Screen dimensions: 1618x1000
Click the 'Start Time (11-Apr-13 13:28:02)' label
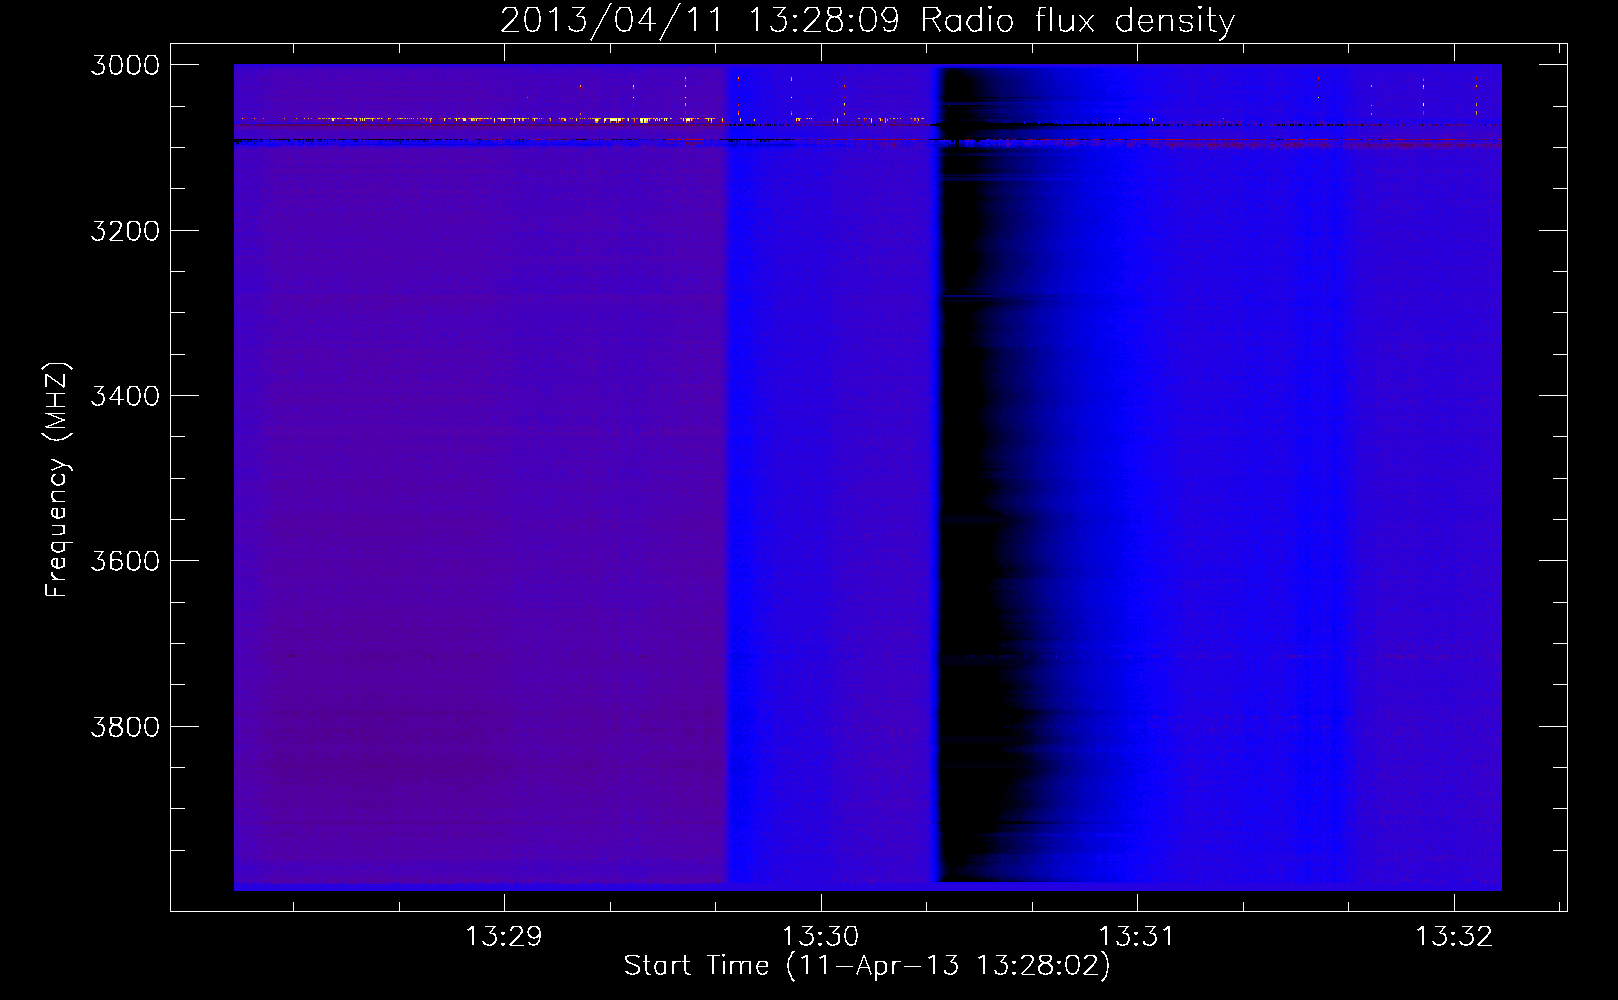click(867, 966)
